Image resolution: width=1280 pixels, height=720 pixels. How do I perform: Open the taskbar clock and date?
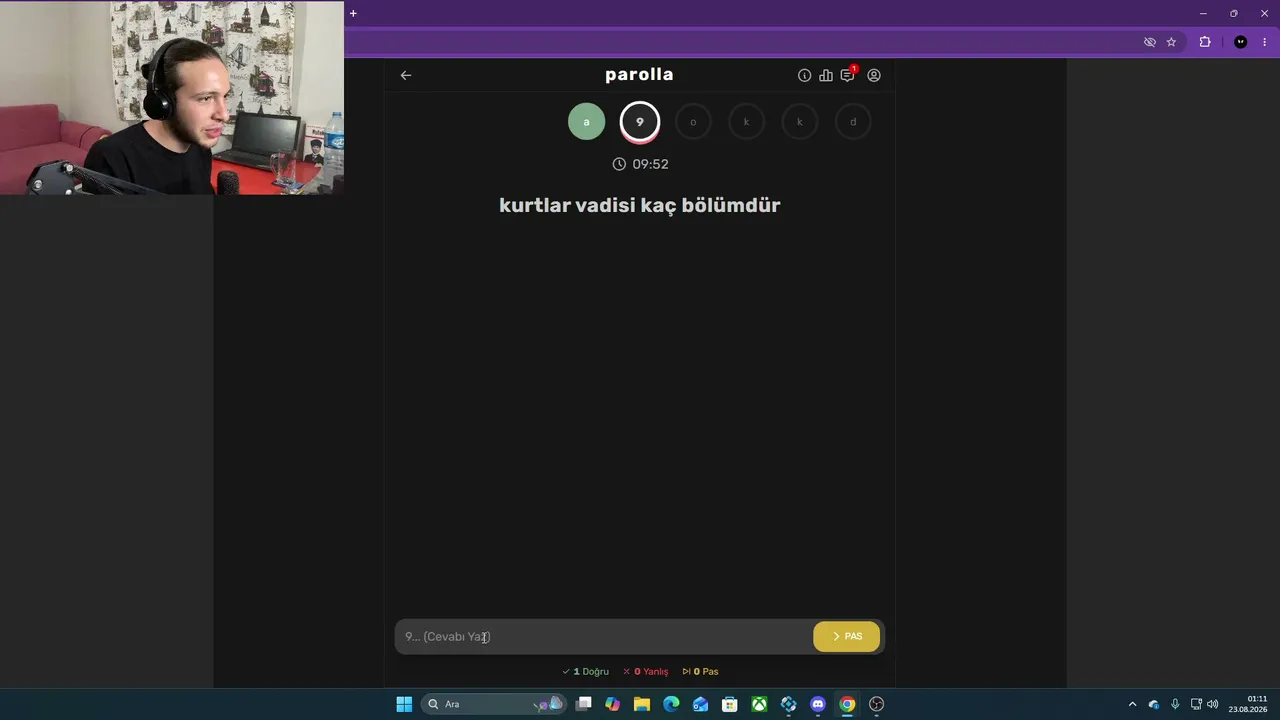coord(1248,704)
